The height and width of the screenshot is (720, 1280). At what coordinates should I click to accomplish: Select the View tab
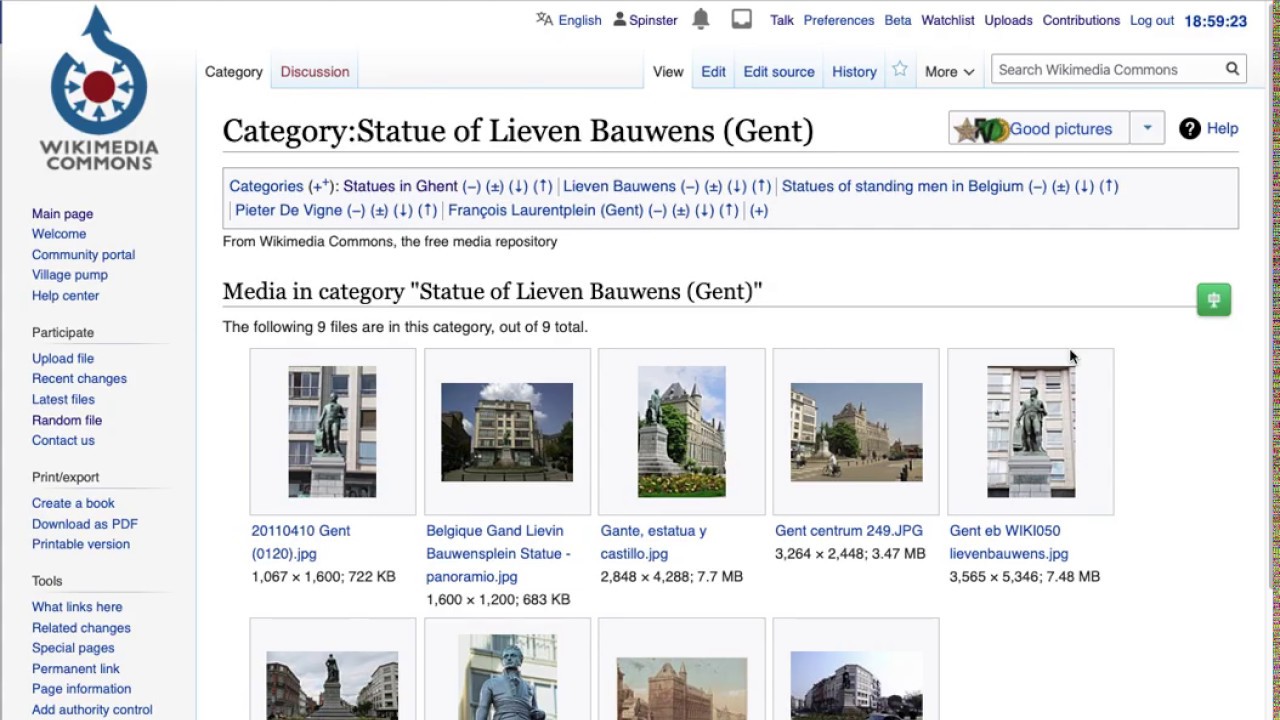coord(668,71)
